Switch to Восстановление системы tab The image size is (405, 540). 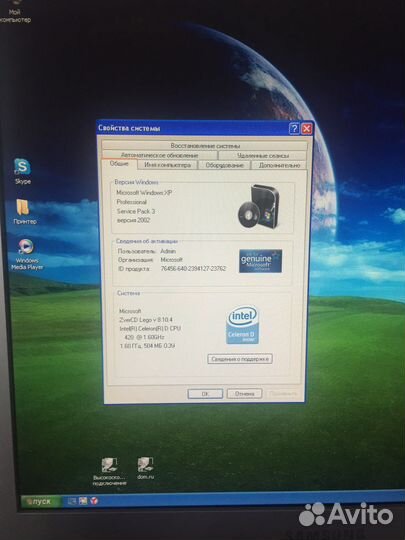[205, 146]
